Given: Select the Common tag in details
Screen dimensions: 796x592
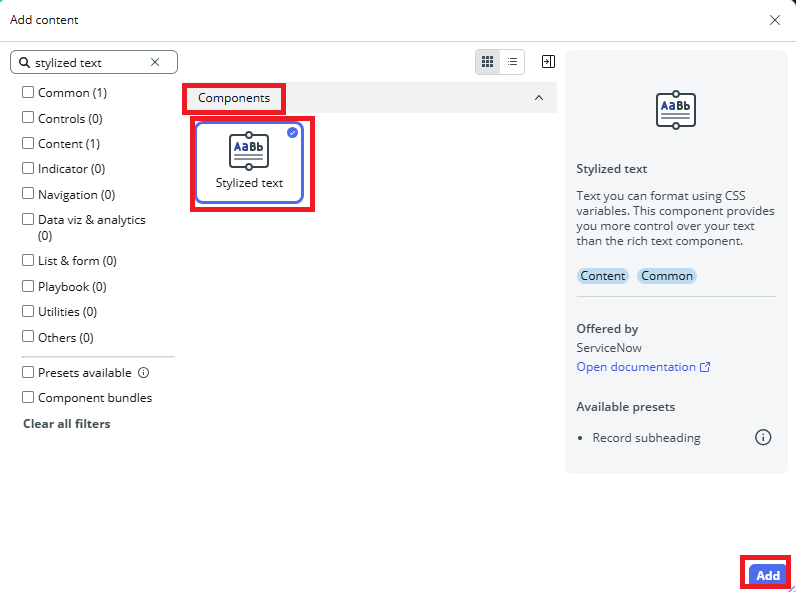Looking at the screenshot, I should point(667,276).
